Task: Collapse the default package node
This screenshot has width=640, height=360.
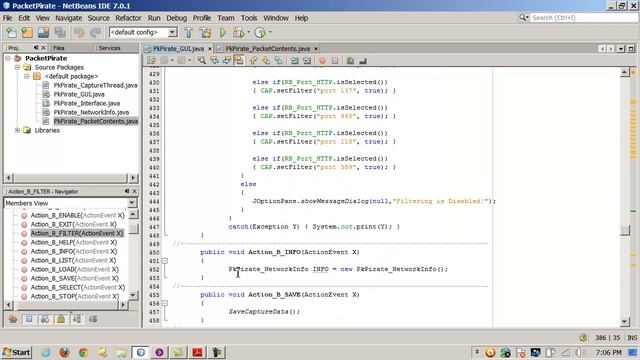Action: click(x=27, y=76)
